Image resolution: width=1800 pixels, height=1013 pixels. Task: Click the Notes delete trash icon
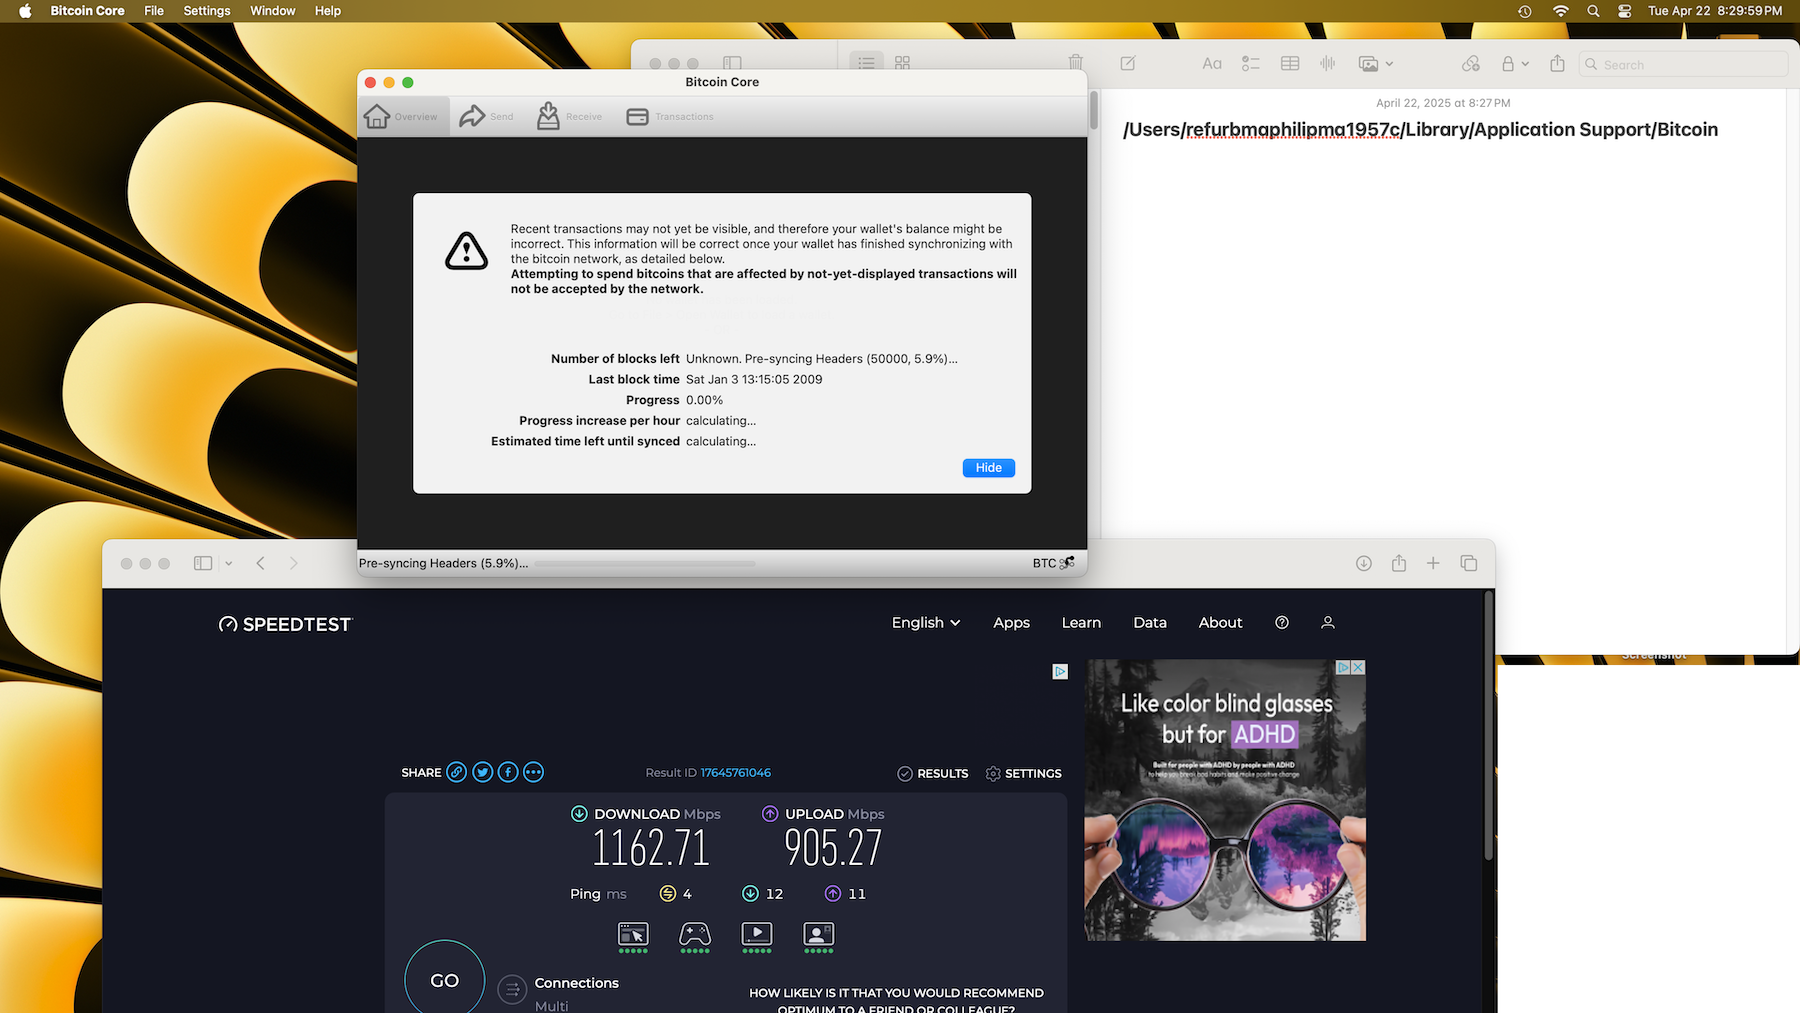[1075, 63]
